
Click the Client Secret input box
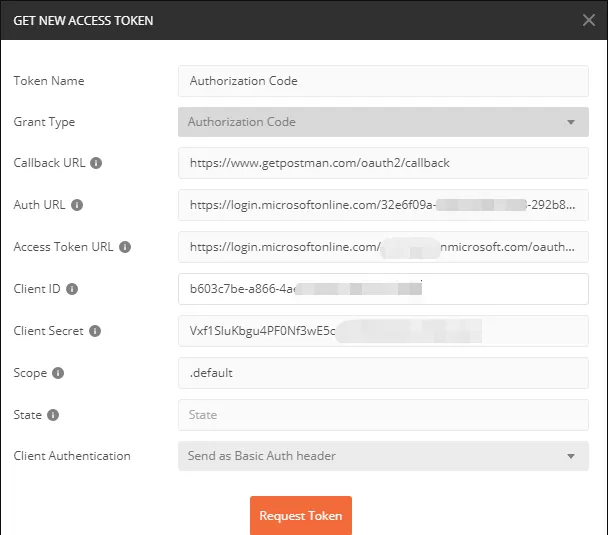[383, 331]
